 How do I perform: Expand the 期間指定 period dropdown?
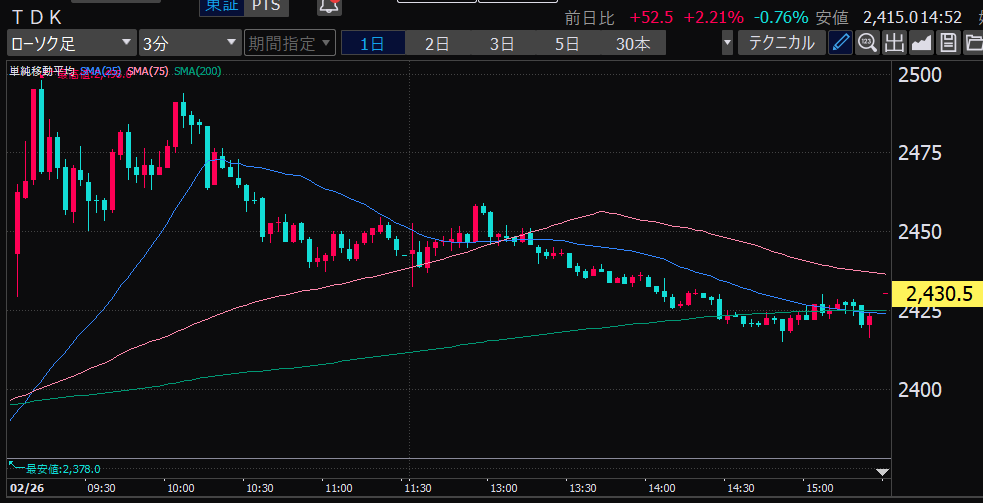point(291,43)
